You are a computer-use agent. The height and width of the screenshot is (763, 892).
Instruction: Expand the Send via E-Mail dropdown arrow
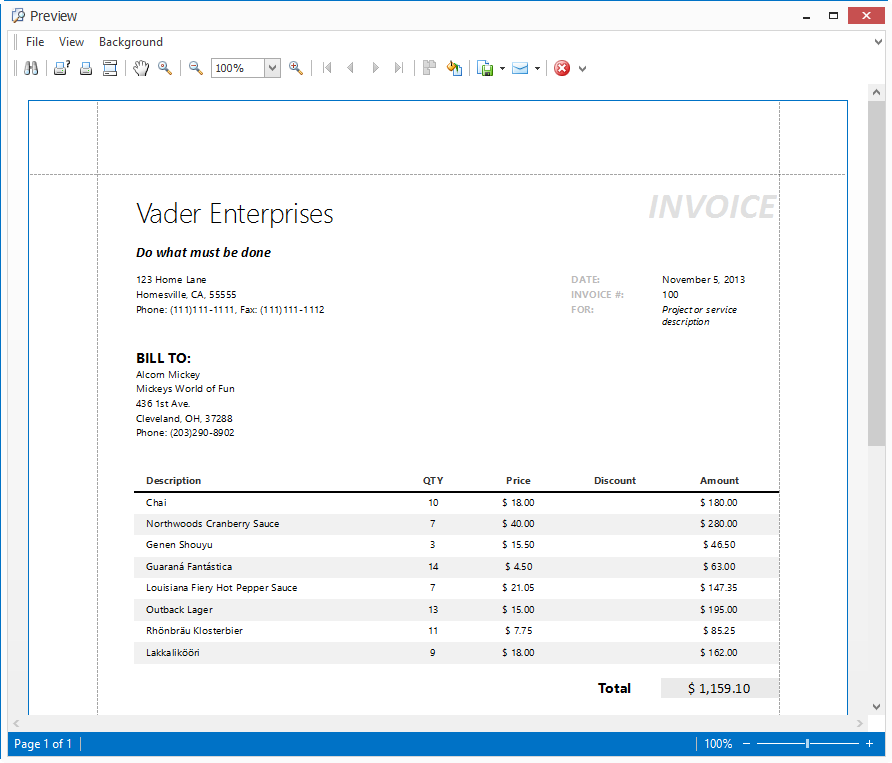(x=537, y=68)
